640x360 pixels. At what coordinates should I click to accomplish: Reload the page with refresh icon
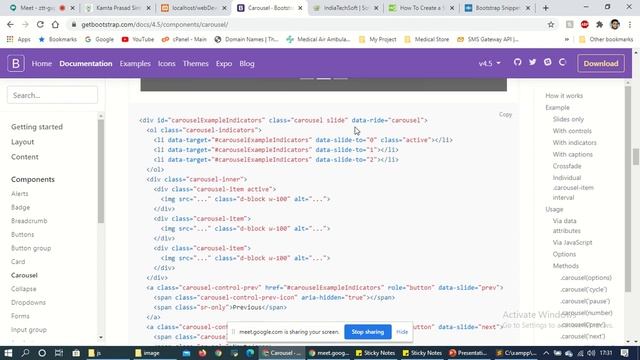[40, 24]
